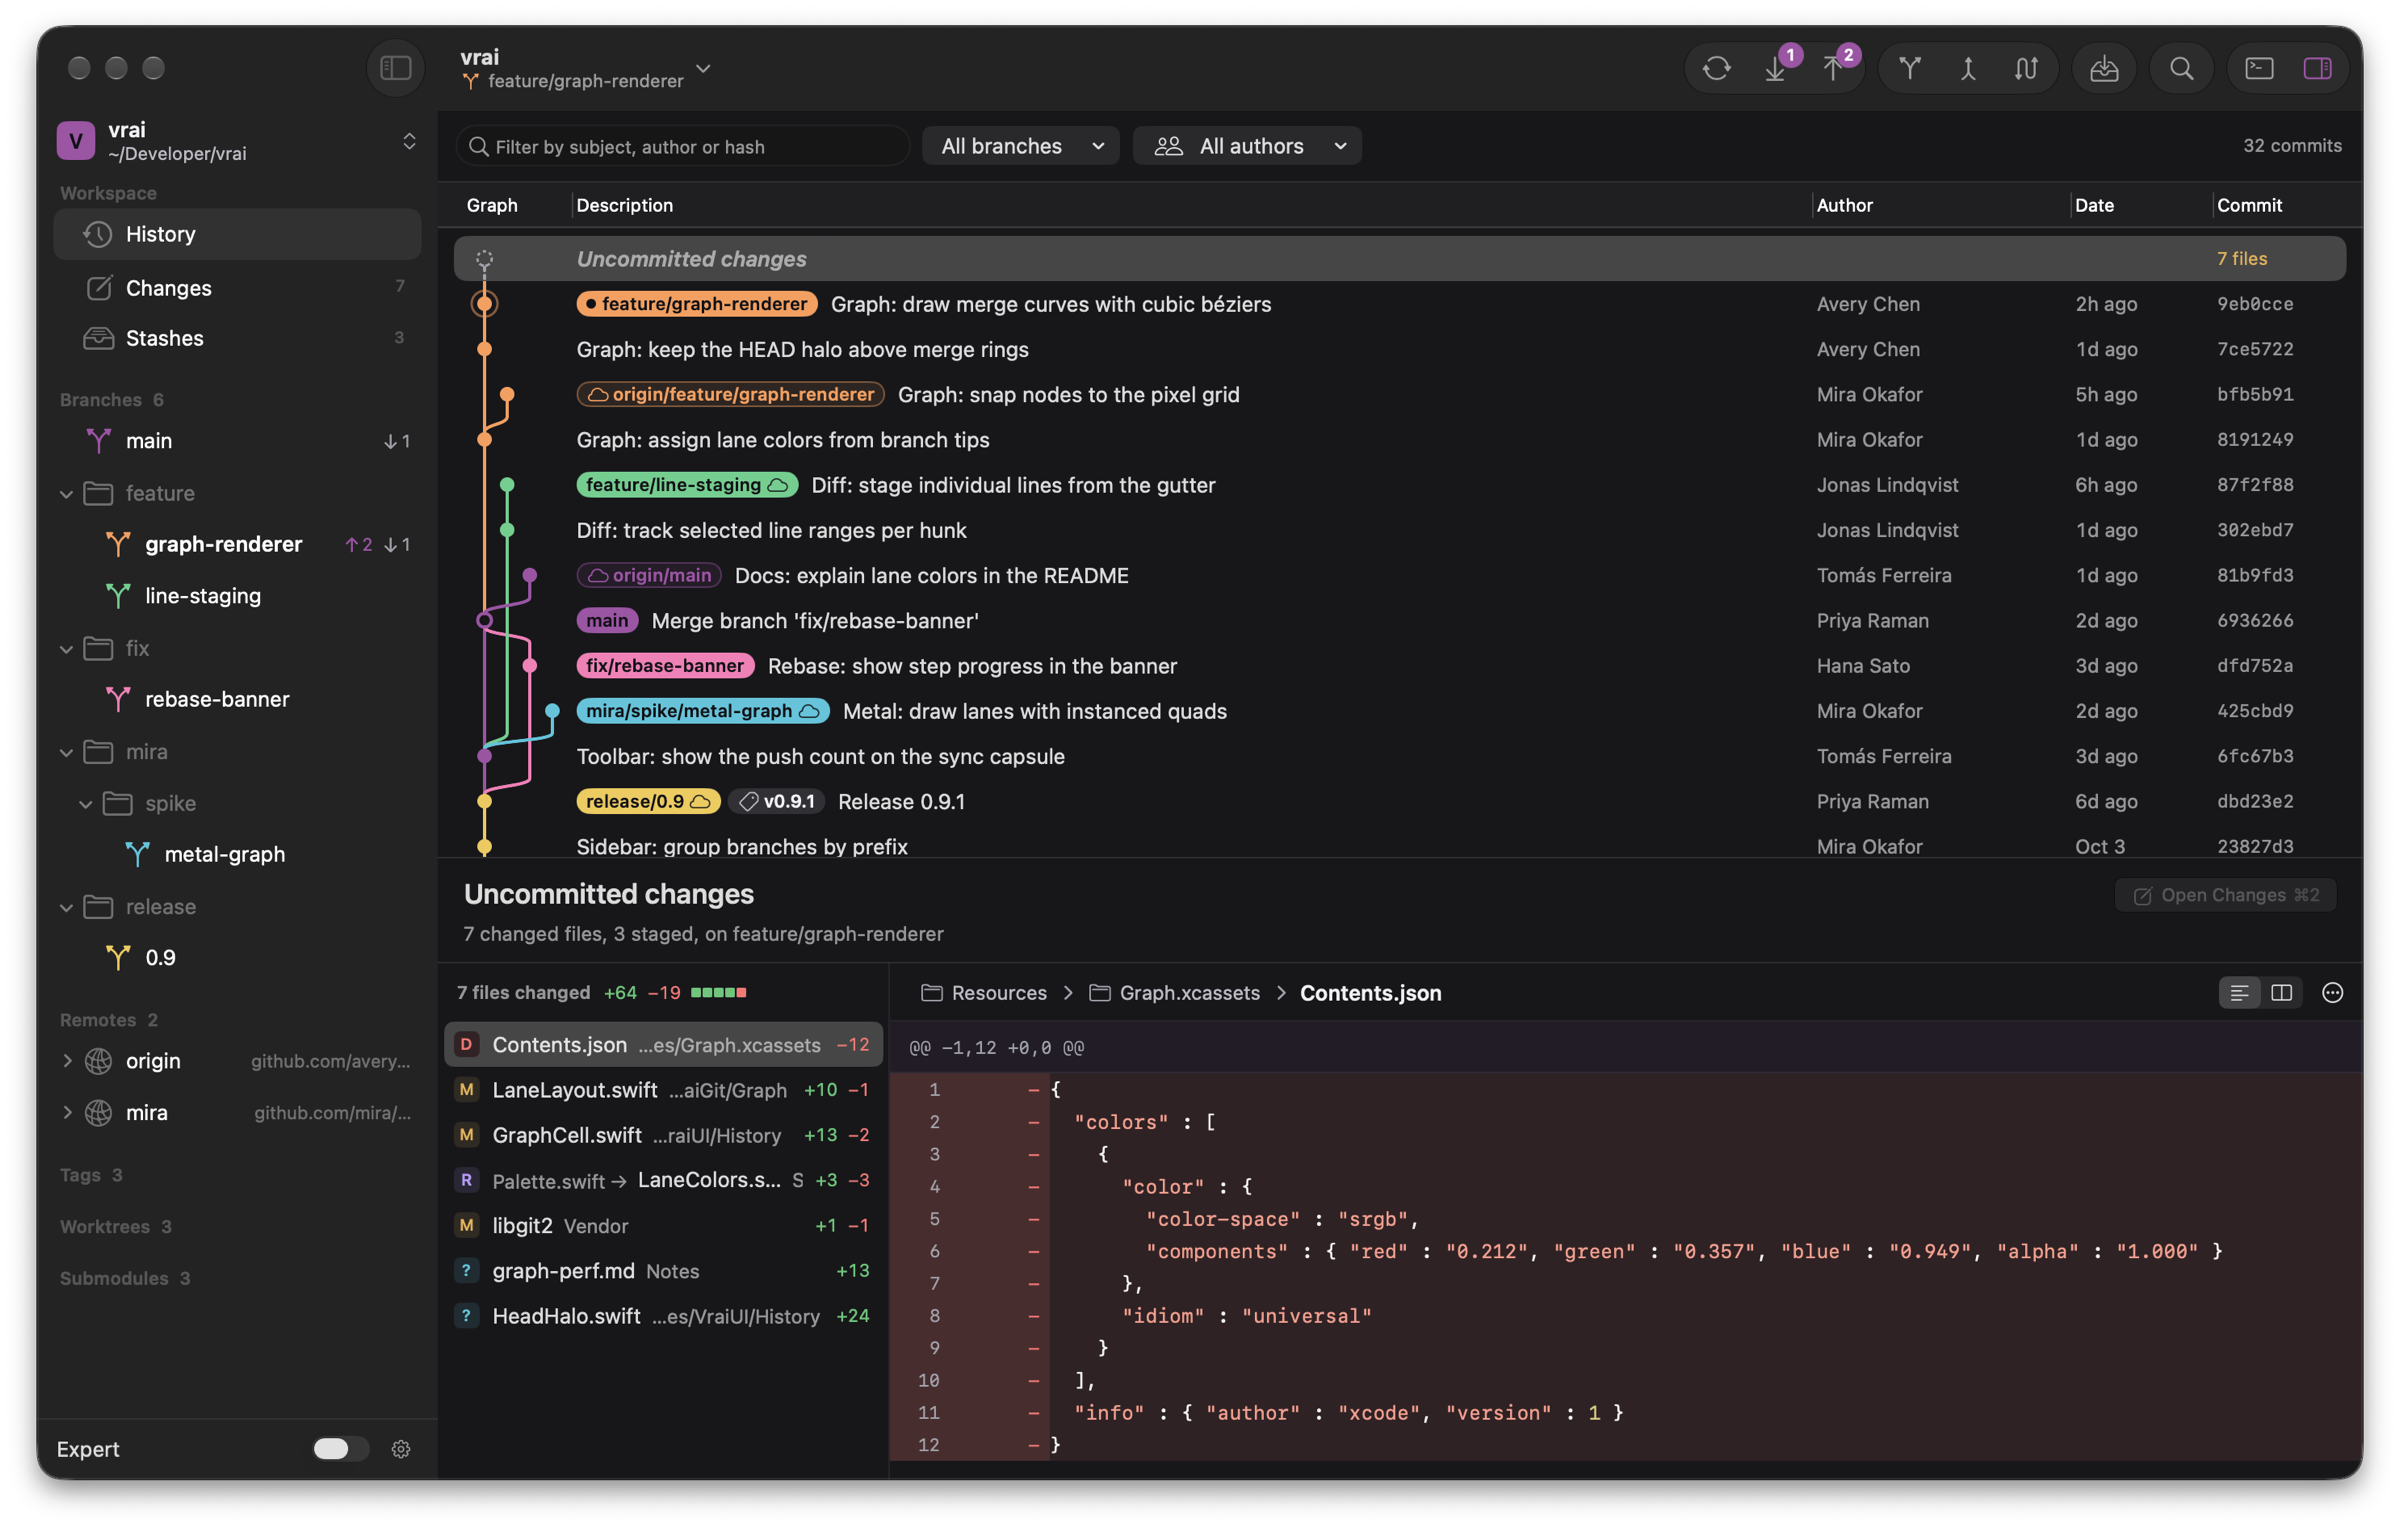Viewport: 2400px width, 1528px height.
Task: Open the terminal panel icon
Action: [x=2259, y=68]
